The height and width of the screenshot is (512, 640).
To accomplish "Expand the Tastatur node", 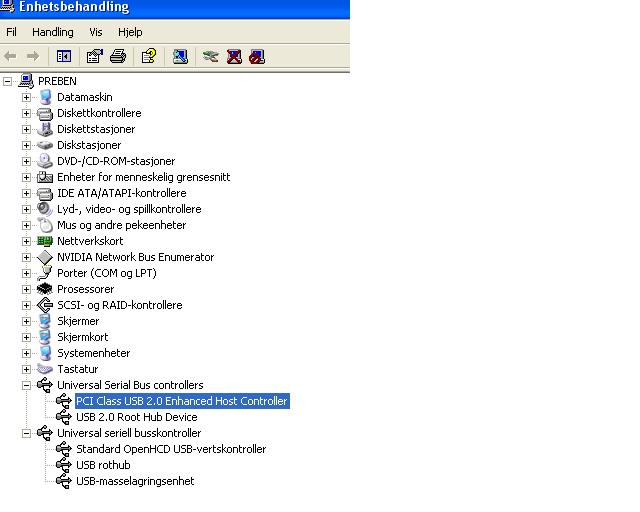I will point(27,369).
